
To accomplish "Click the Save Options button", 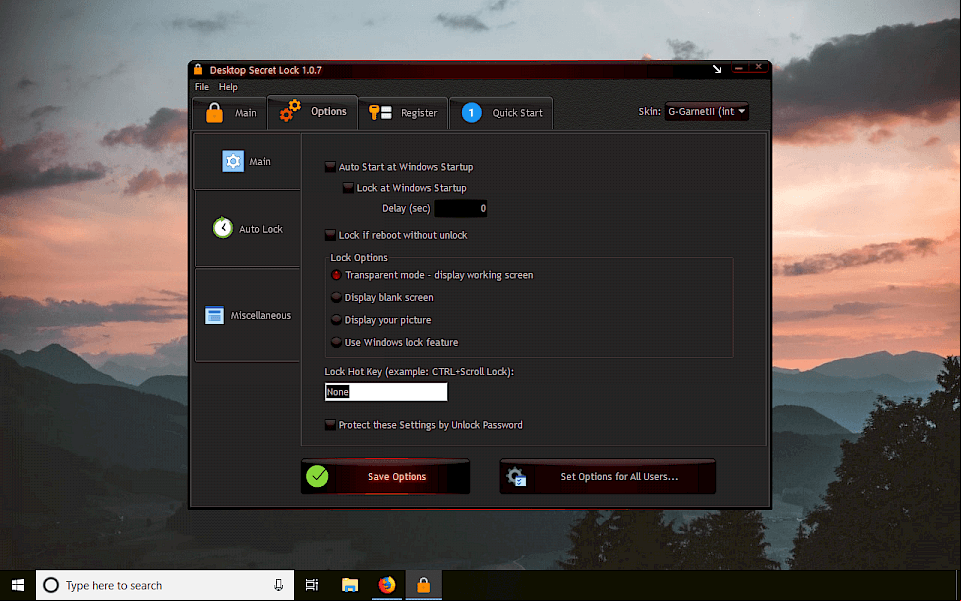I will coord(386,477).
